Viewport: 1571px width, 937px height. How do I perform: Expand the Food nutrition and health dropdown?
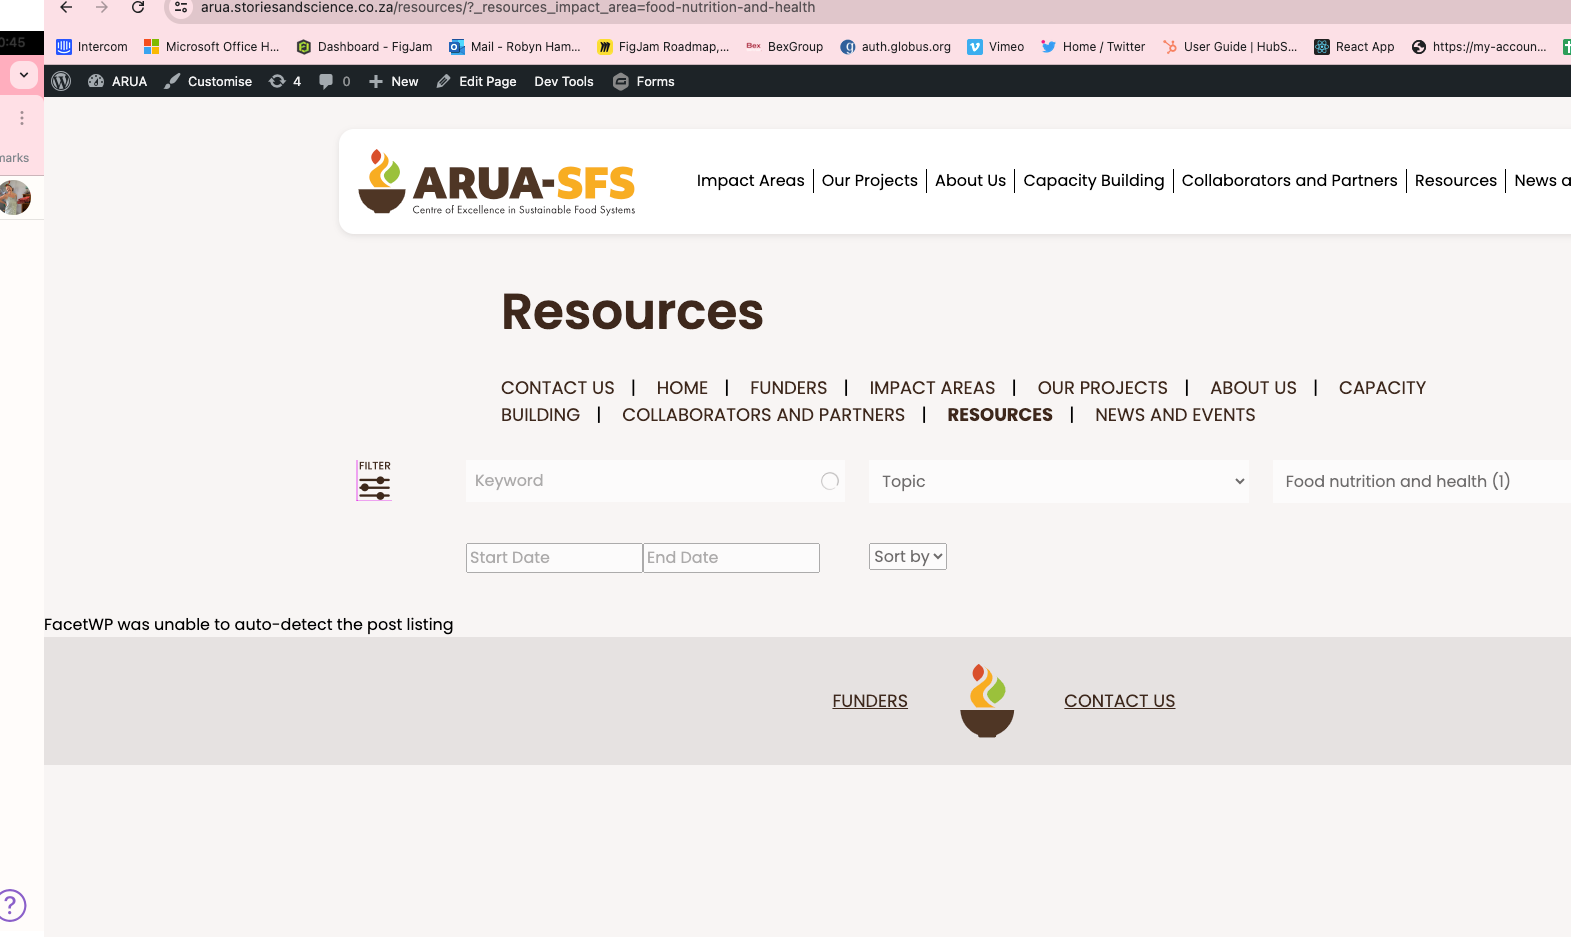pyautogui.click(x=1420, y=481)
